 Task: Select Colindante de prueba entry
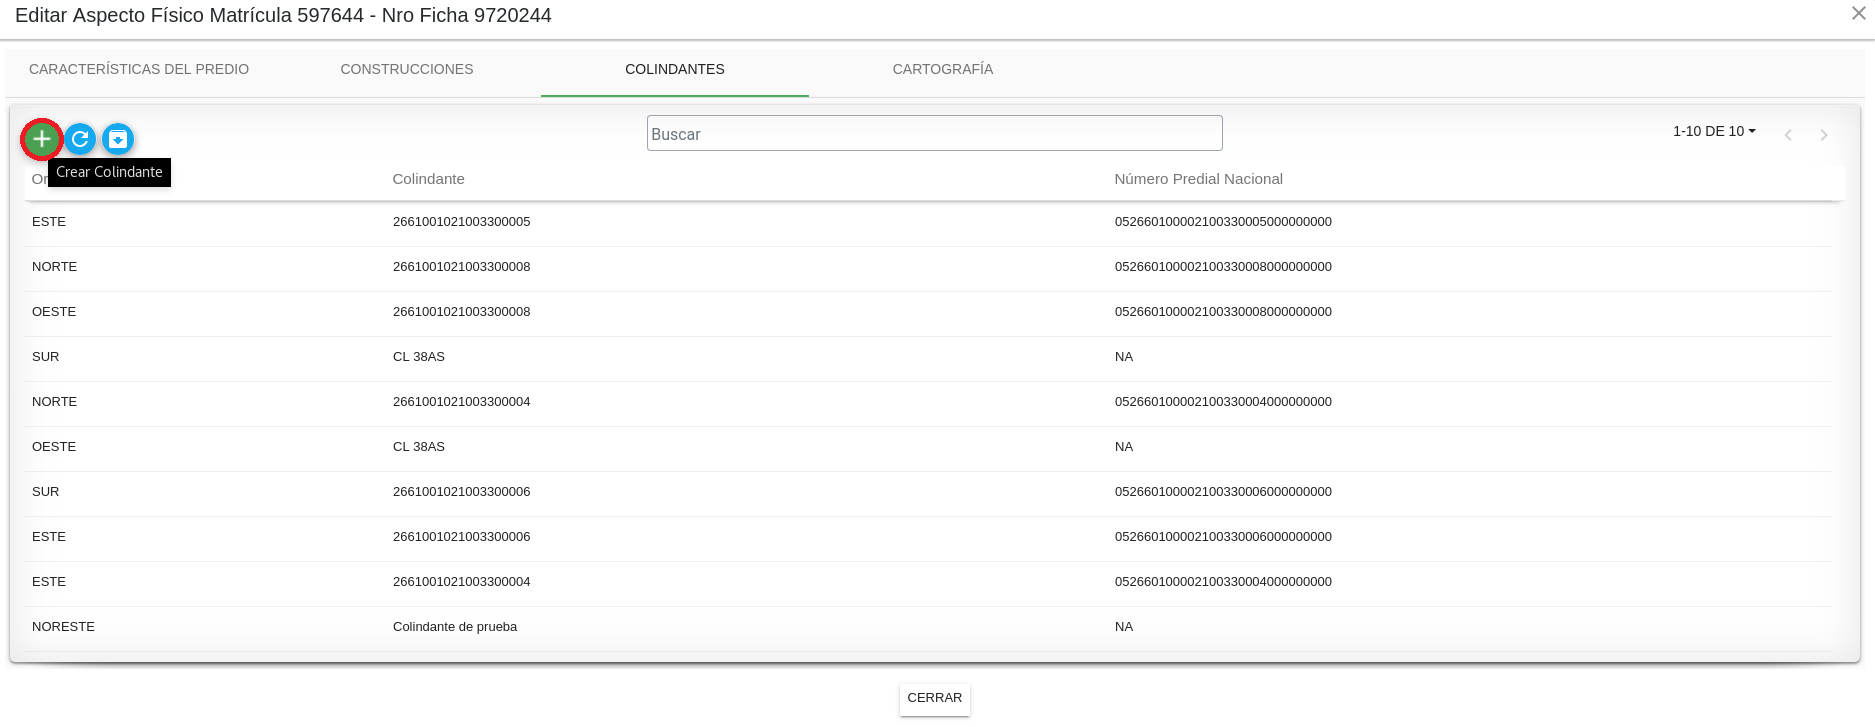(455, 627)
